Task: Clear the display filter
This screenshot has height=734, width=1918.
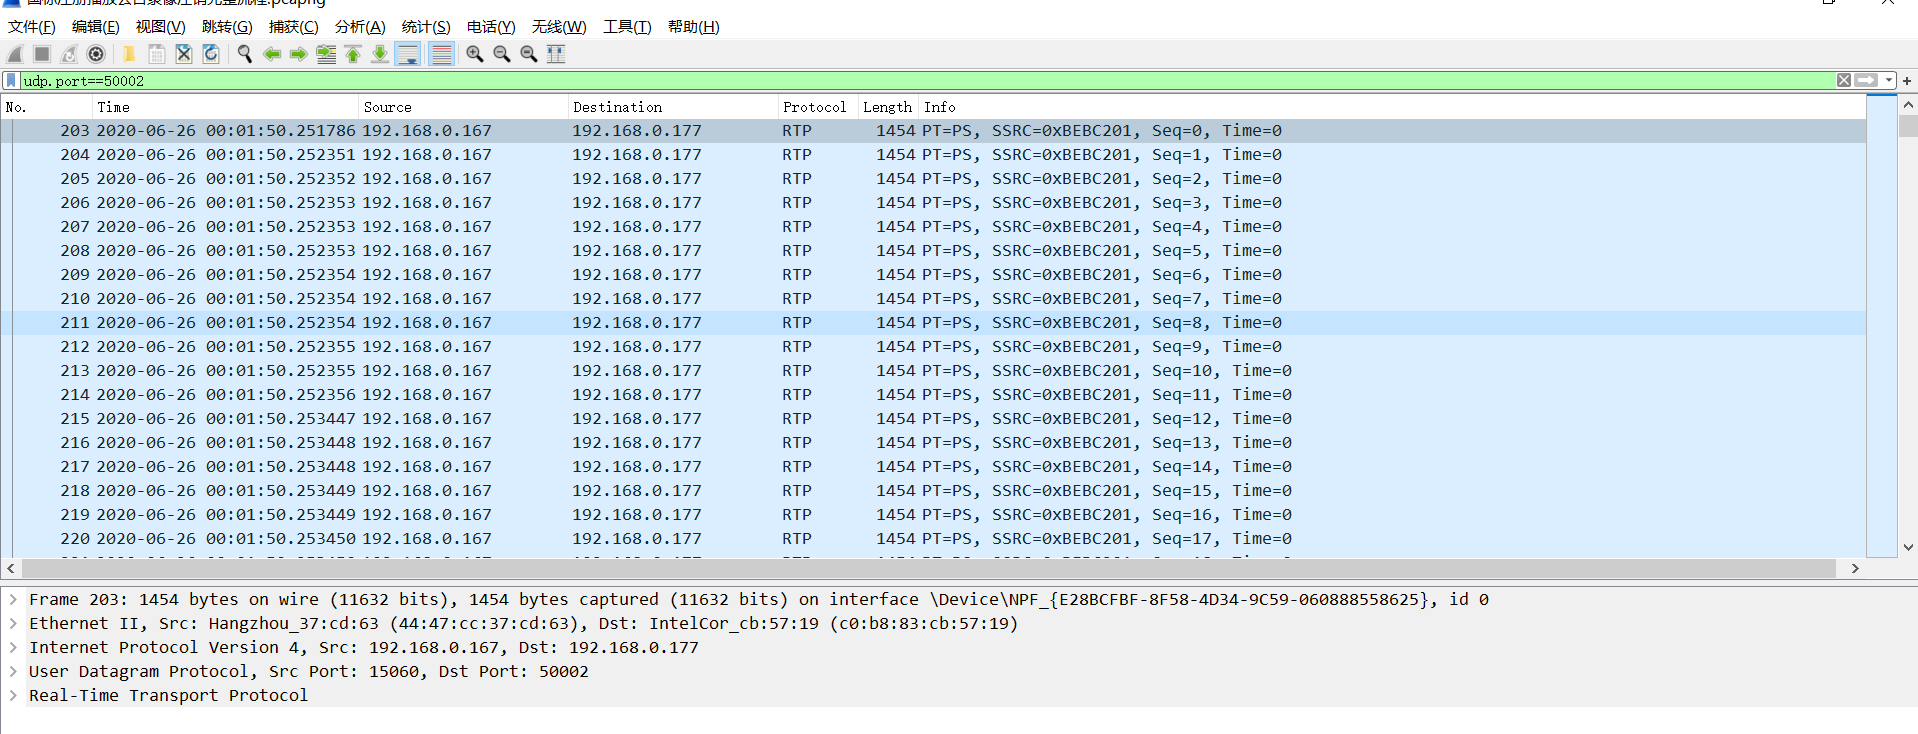Action: click(x=1844, y=80)
